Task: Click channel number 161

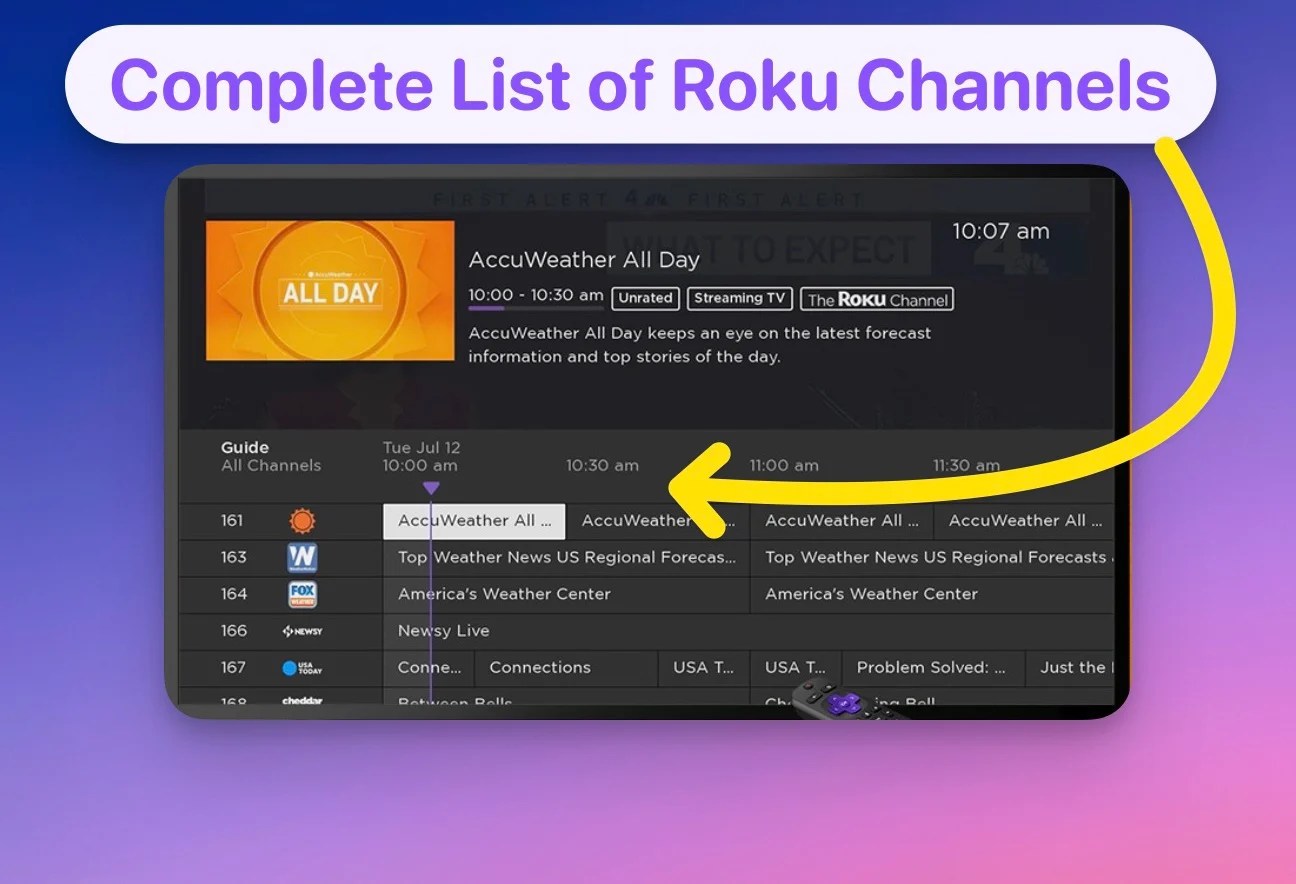Action: (233, 521)
